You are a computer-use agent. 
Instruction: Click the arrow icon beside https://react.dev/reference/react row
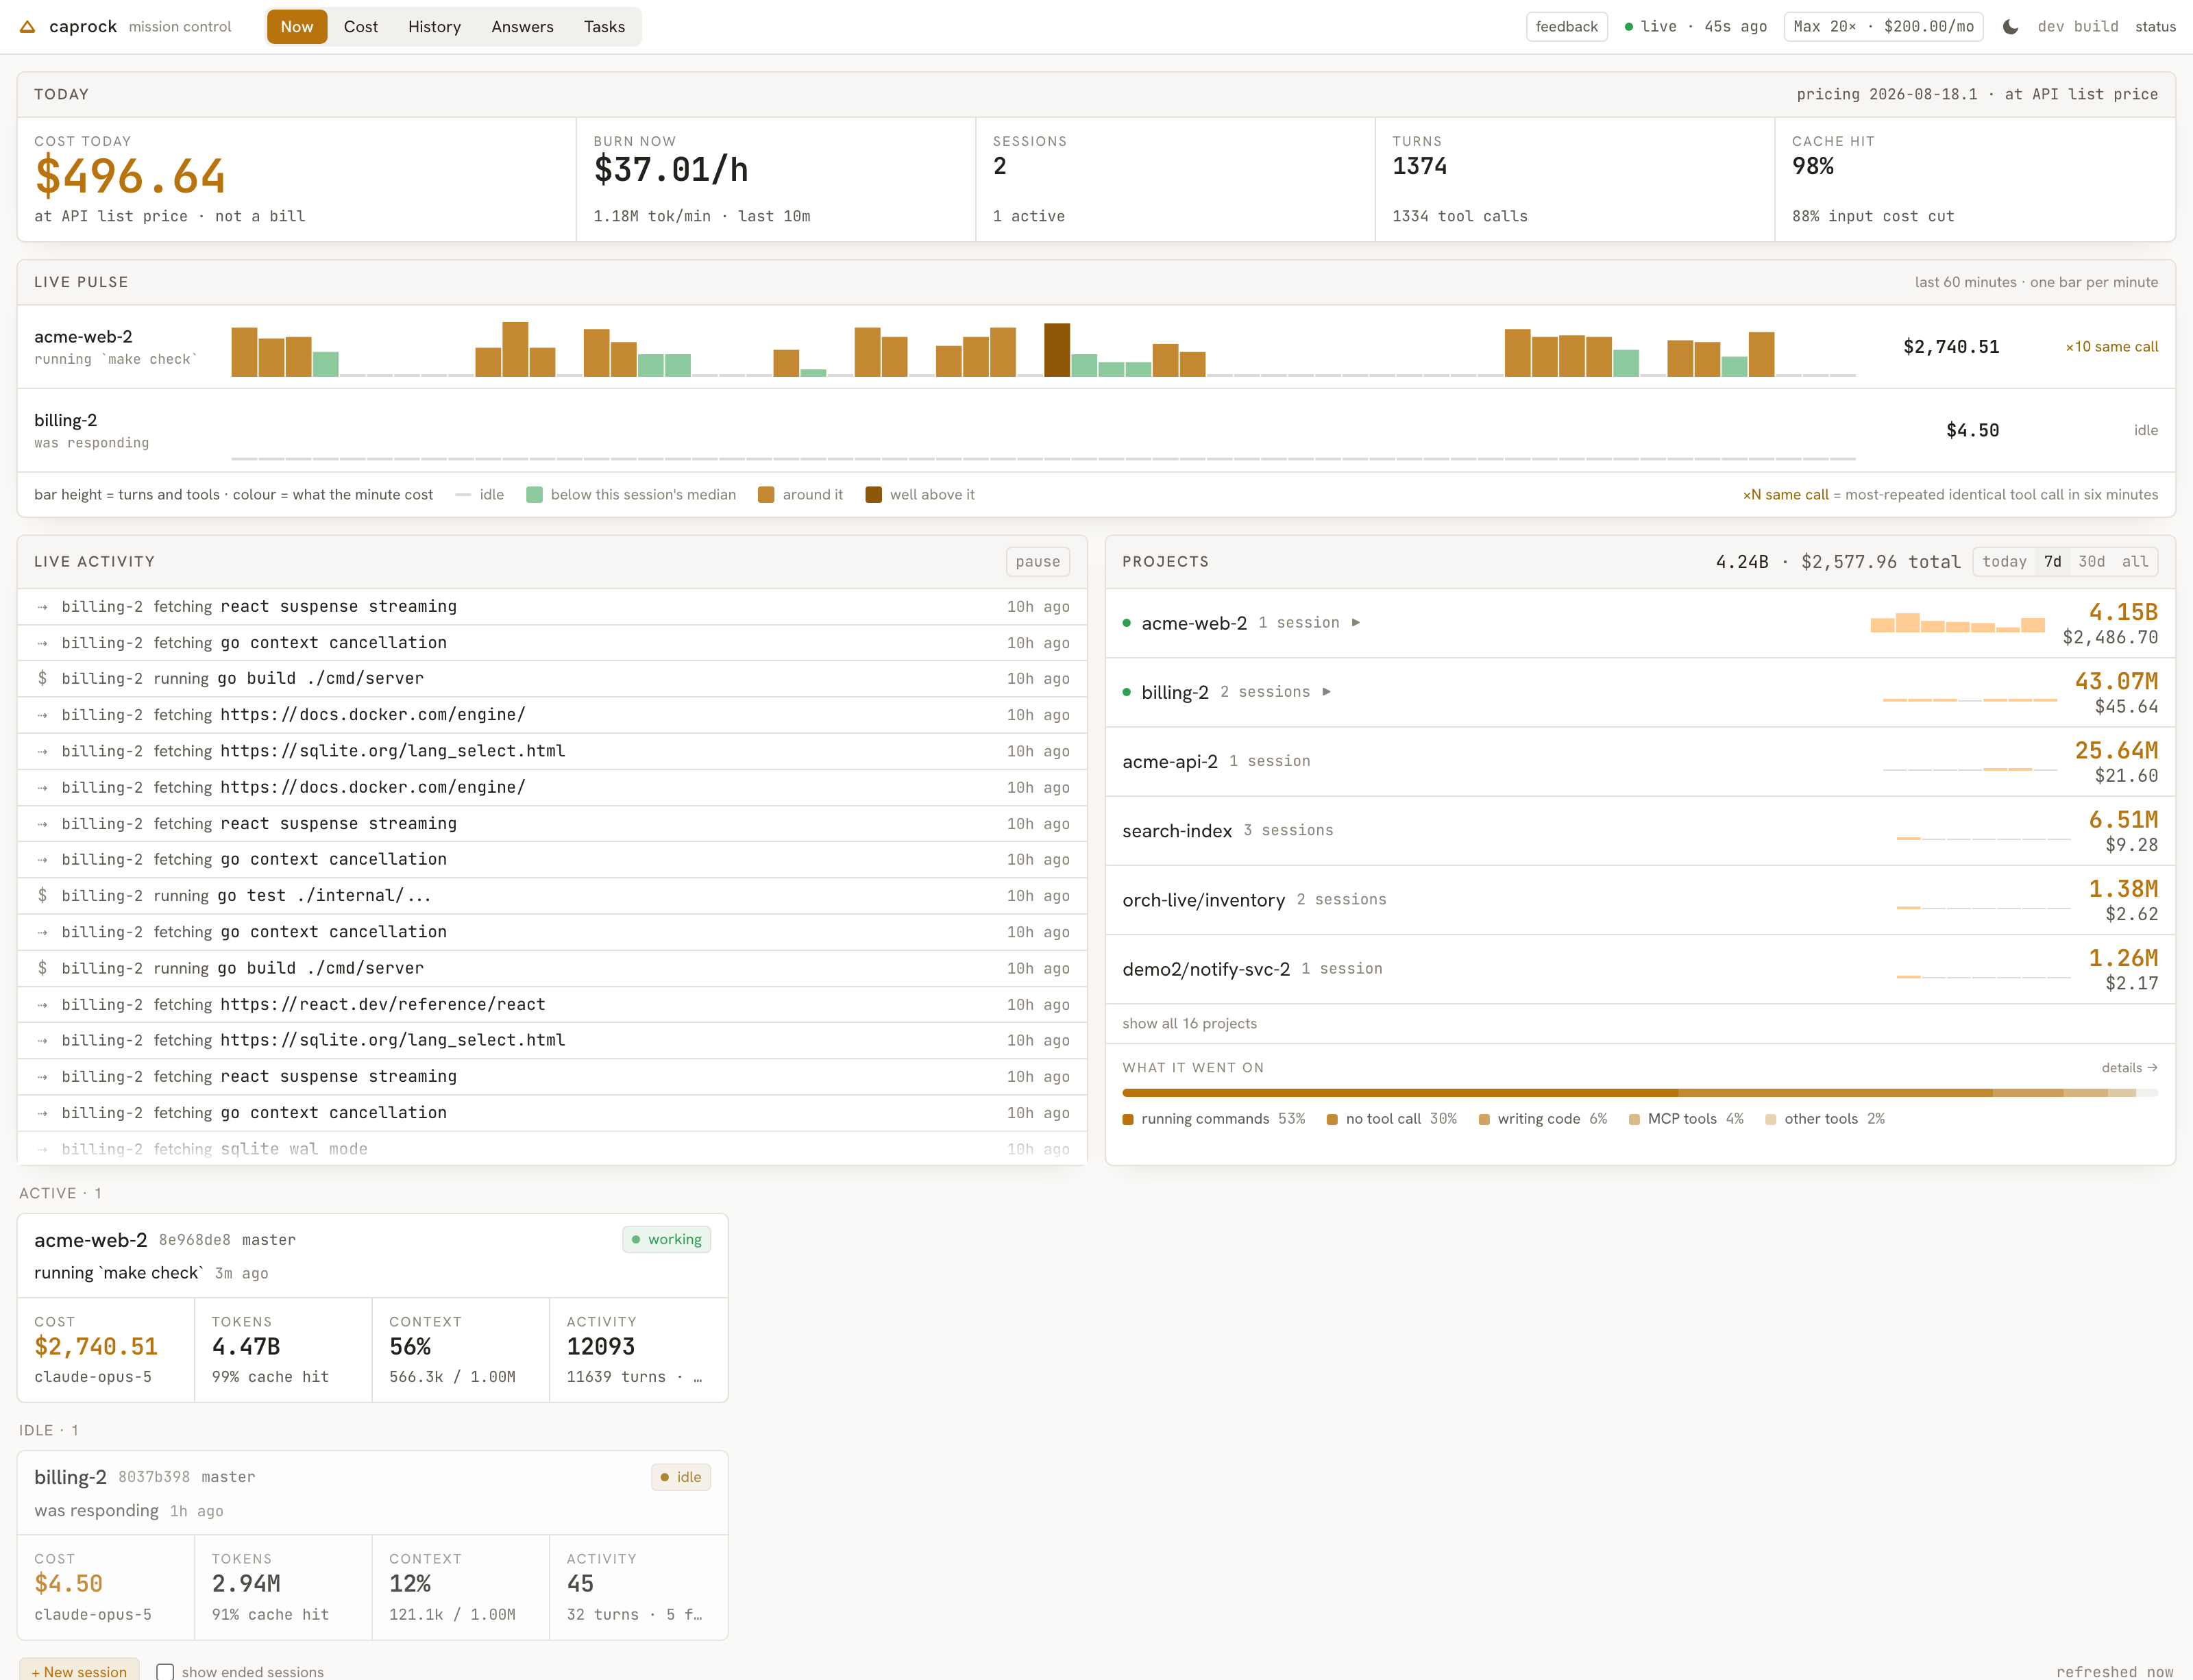coord(42,1005)
